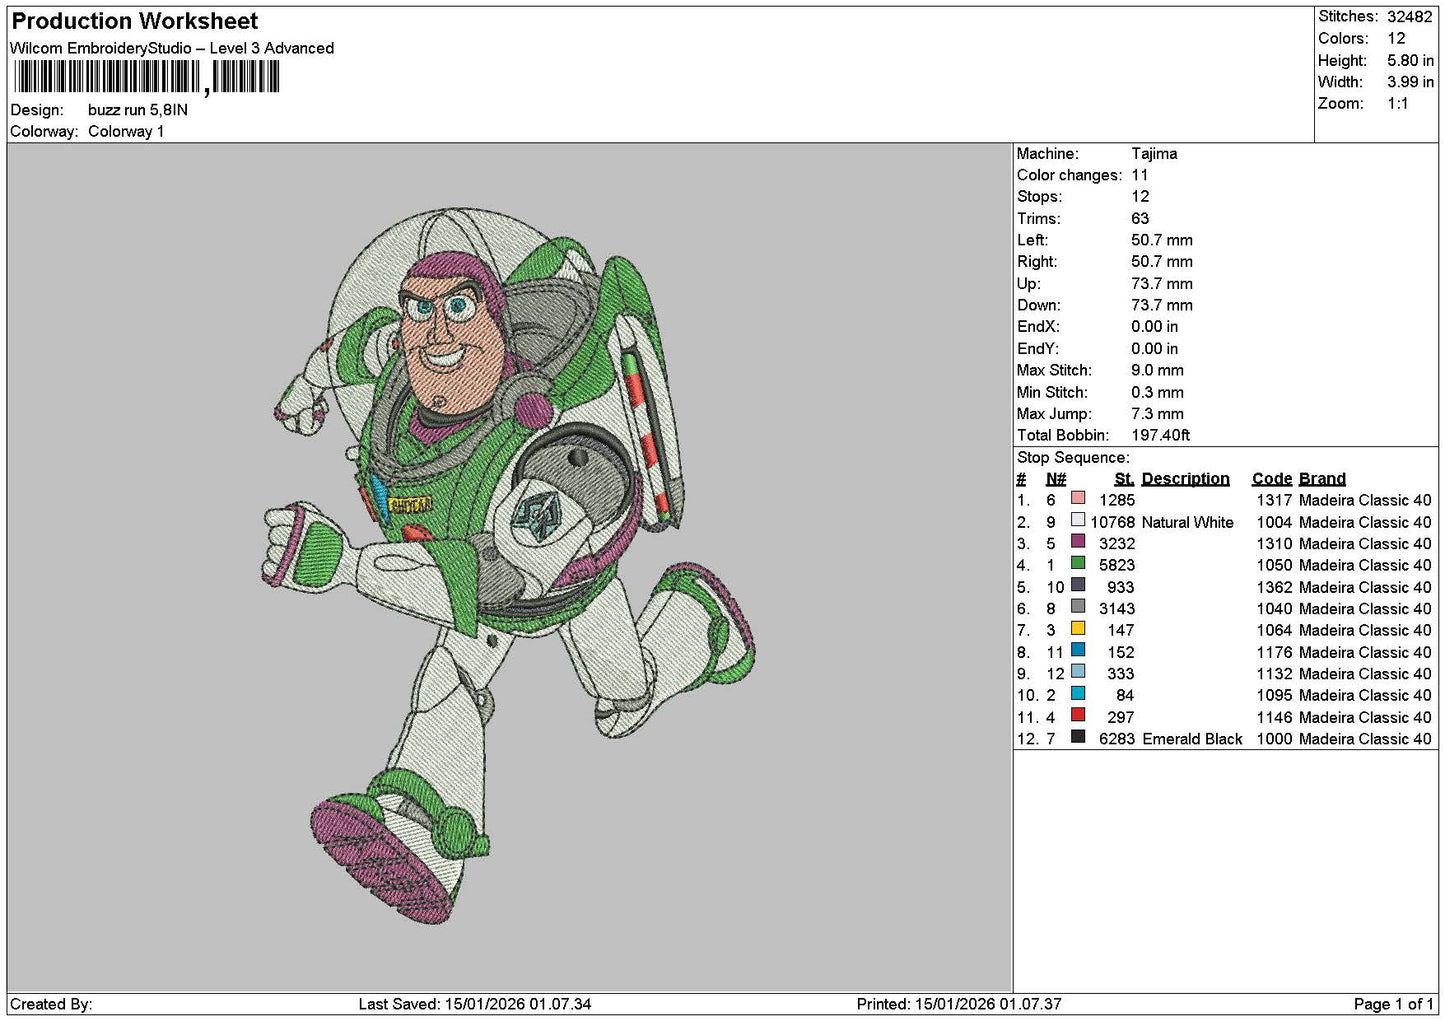
Task: Click the red swatch for code 1146
Action: 1078,715
